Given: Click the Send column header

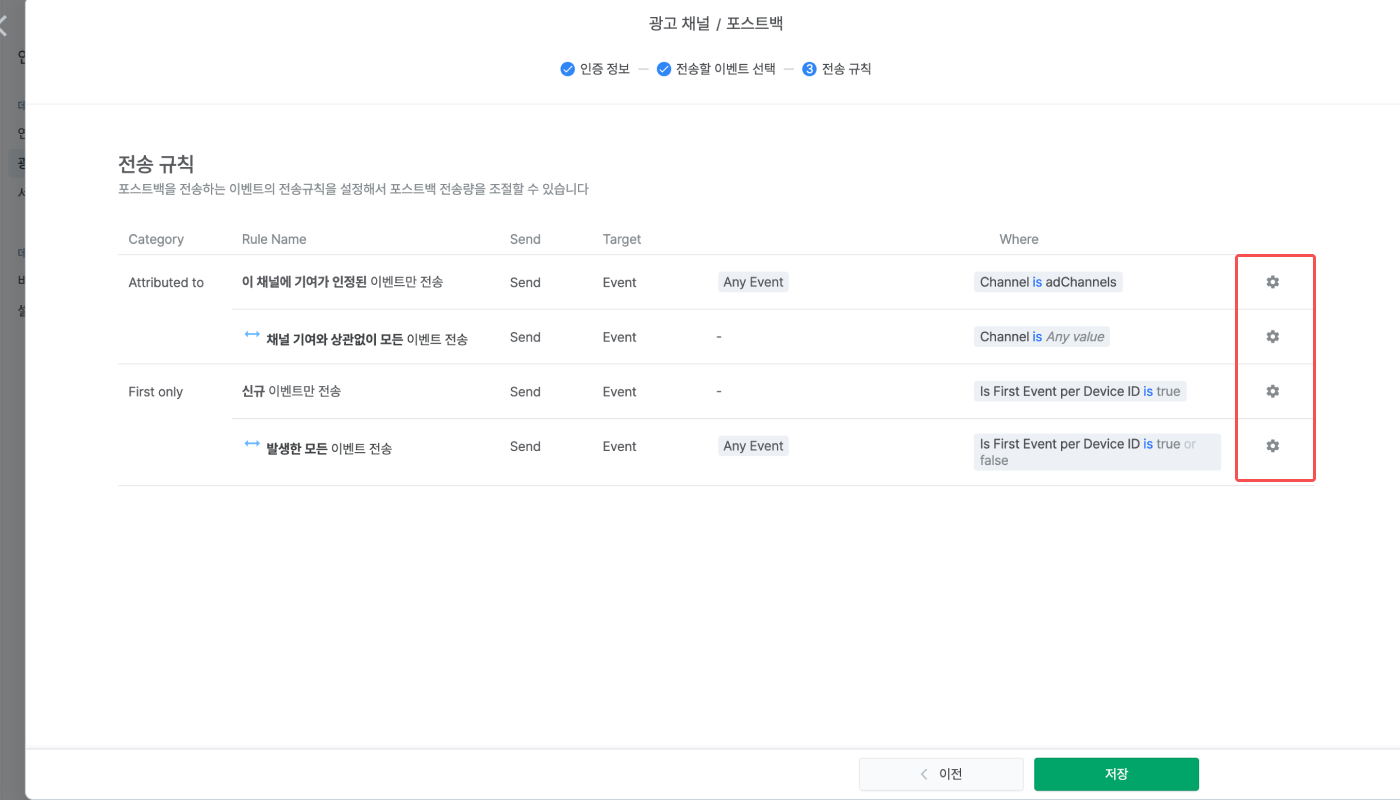Looking at the screenshot, I should (525, 239).
